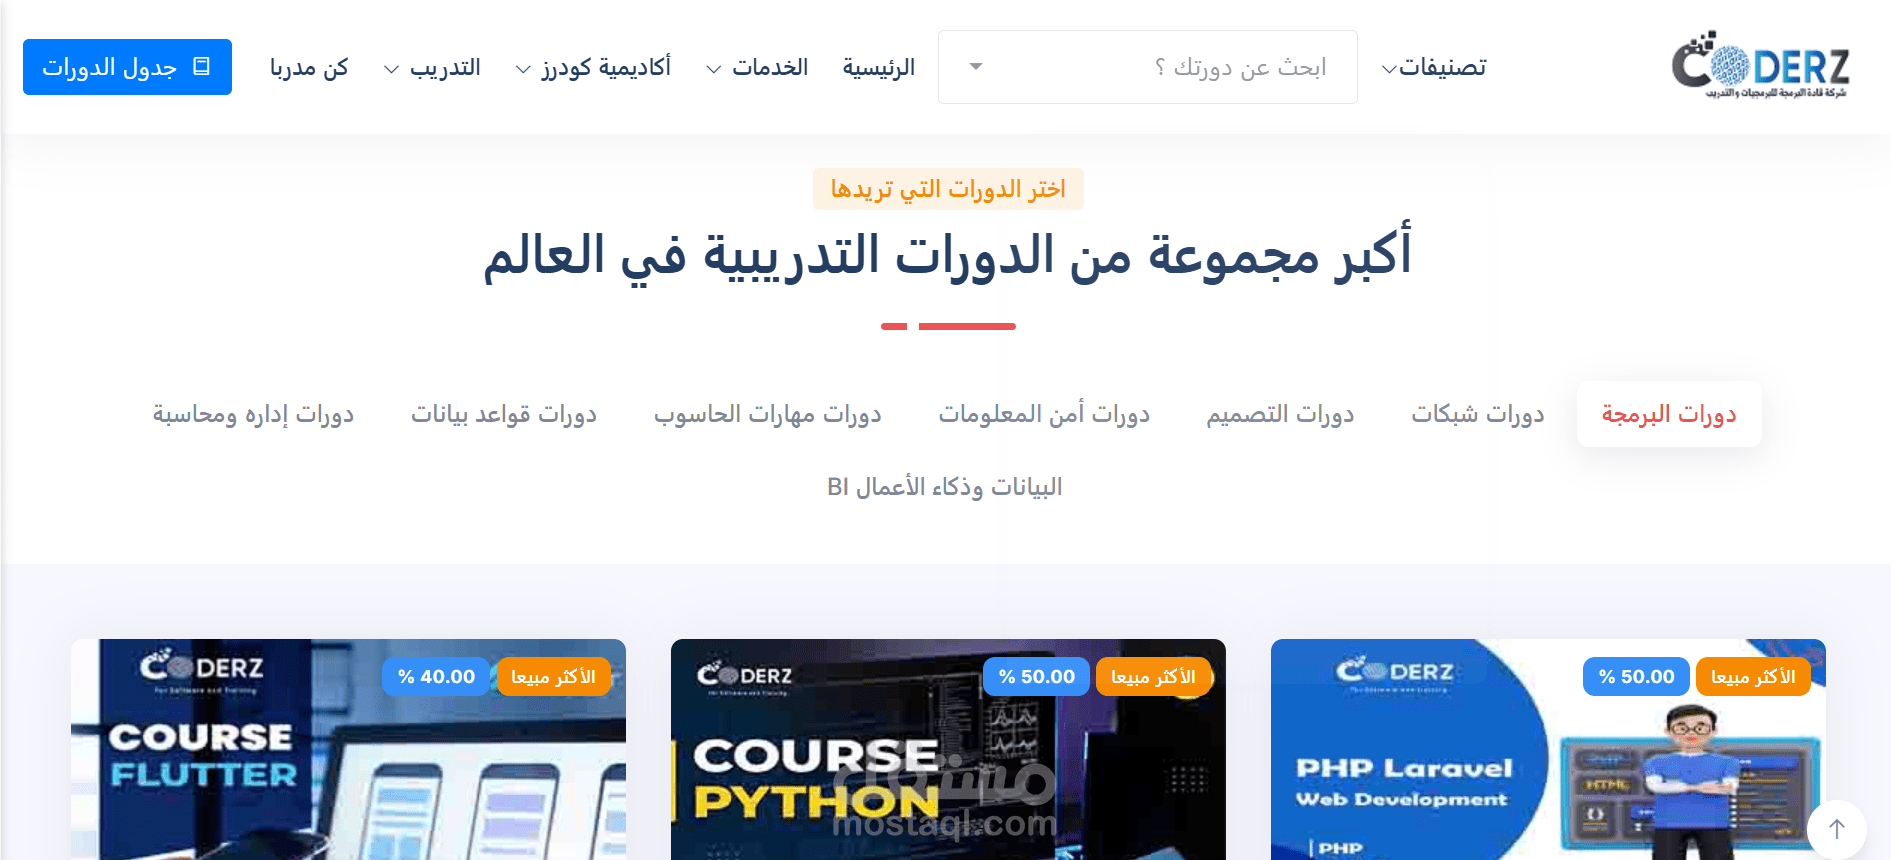Expand the التدريب training menu
Viewport: 1891px width, 860px height.
pos(432,67)
